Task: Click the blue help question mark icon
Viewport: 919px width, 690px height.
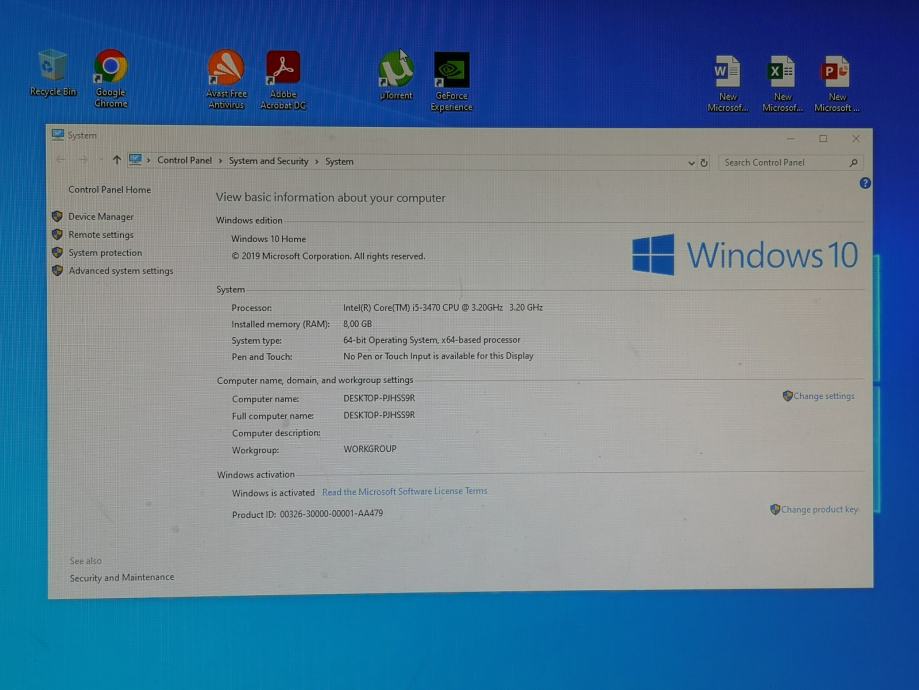Action: tap(865, 183)
